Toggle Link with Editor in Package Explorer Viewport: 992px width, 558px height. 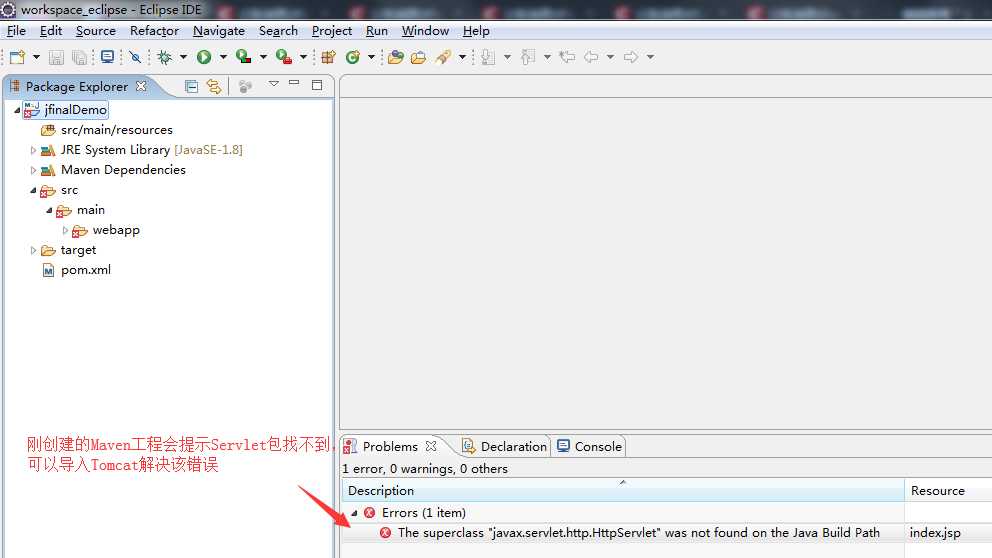pyautogui.click(x=214, y=86)
